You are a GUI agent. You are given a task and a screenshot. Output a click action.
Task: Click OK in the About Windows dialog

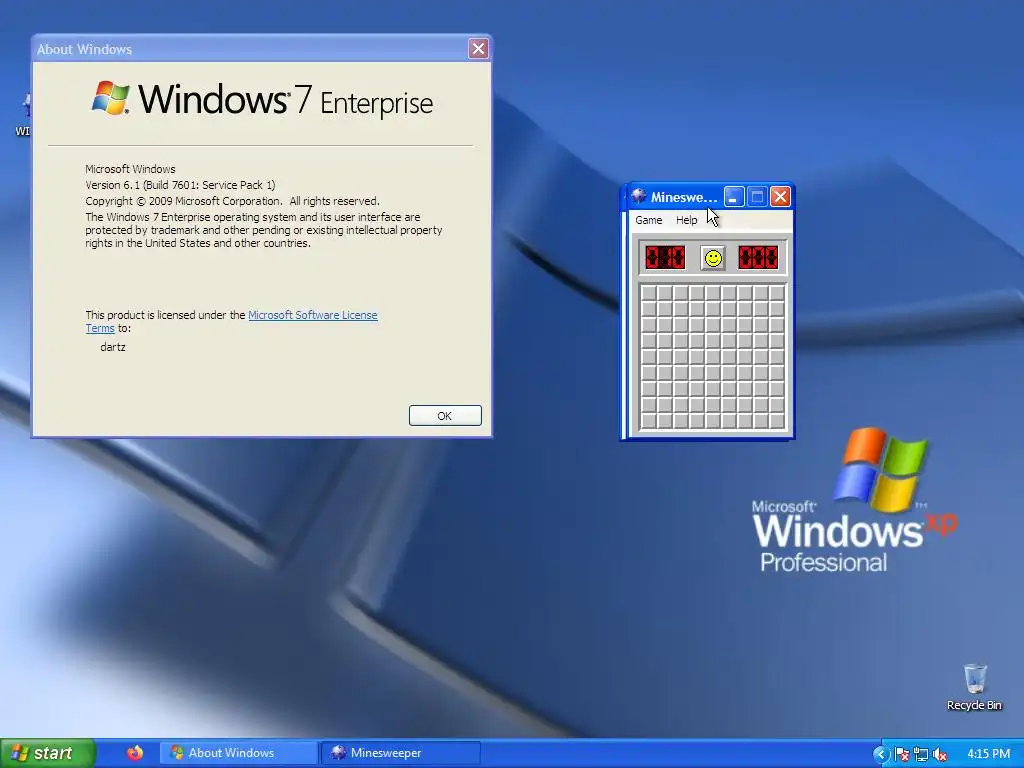pos(445,415)
